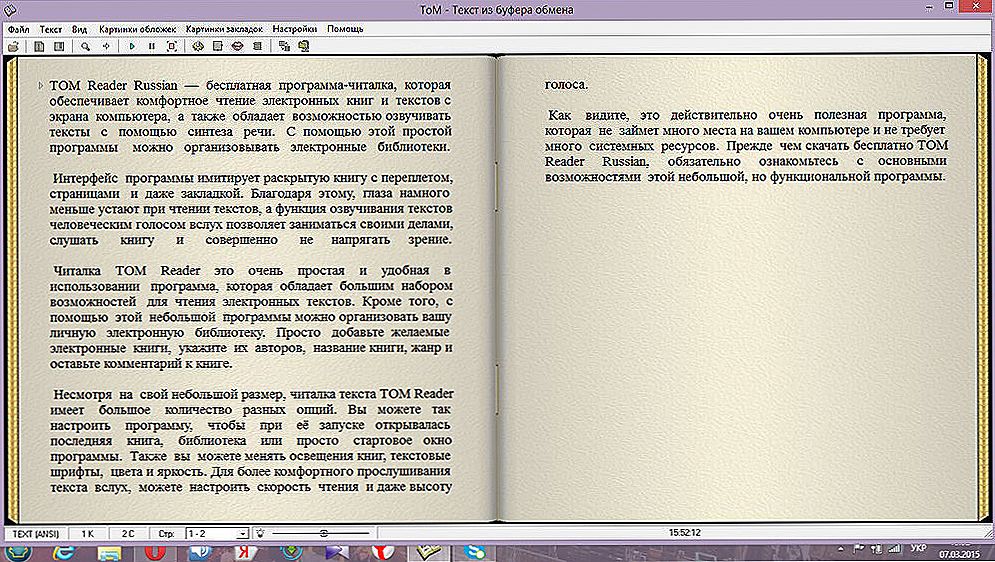Open the red Opera browser in the taskbar
The image size is (995, 562).
point(153,552)
